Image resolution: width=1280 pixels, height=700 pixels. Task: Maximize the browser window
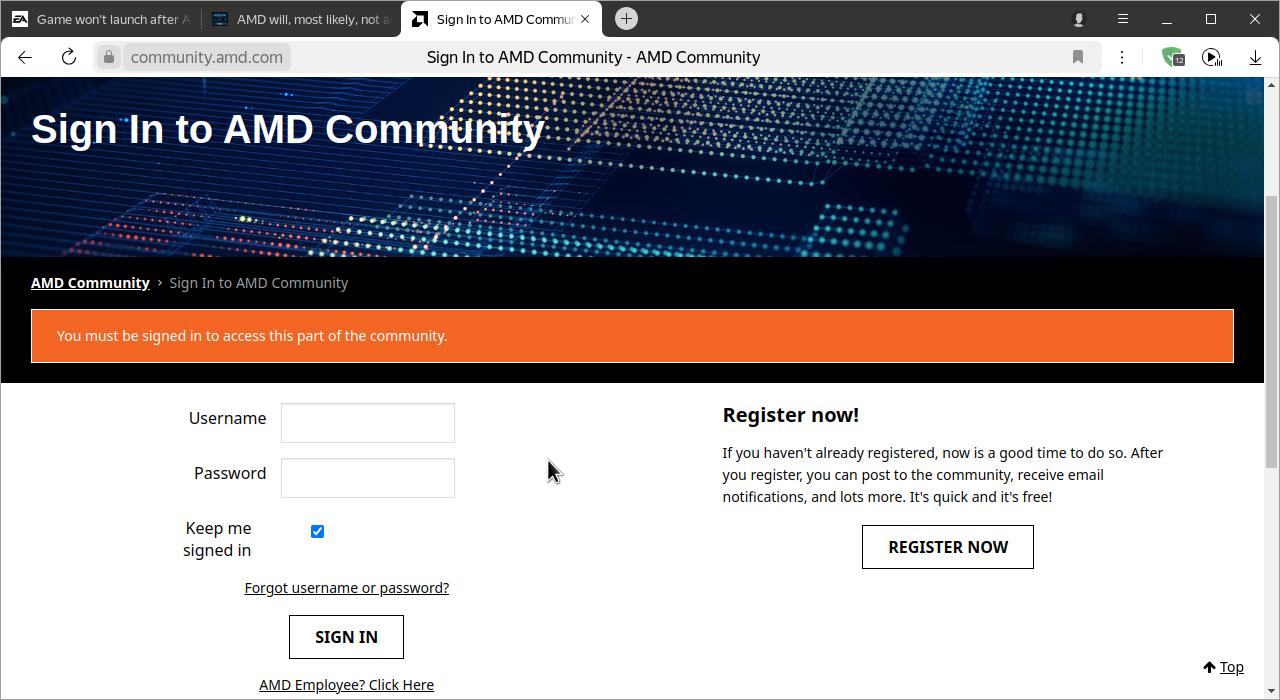(x=1211, y=19)
